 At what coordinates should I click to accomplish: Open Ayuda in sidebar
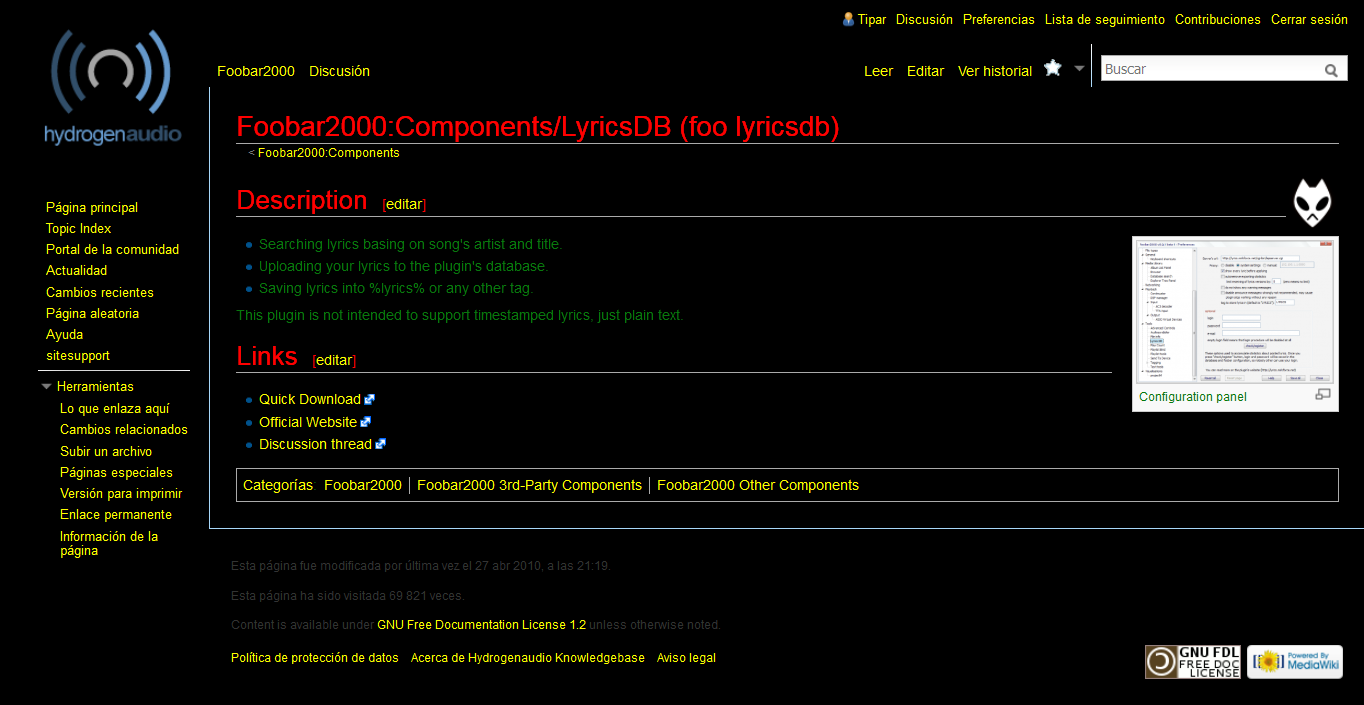pyautogui.click(x=65, y=334)
